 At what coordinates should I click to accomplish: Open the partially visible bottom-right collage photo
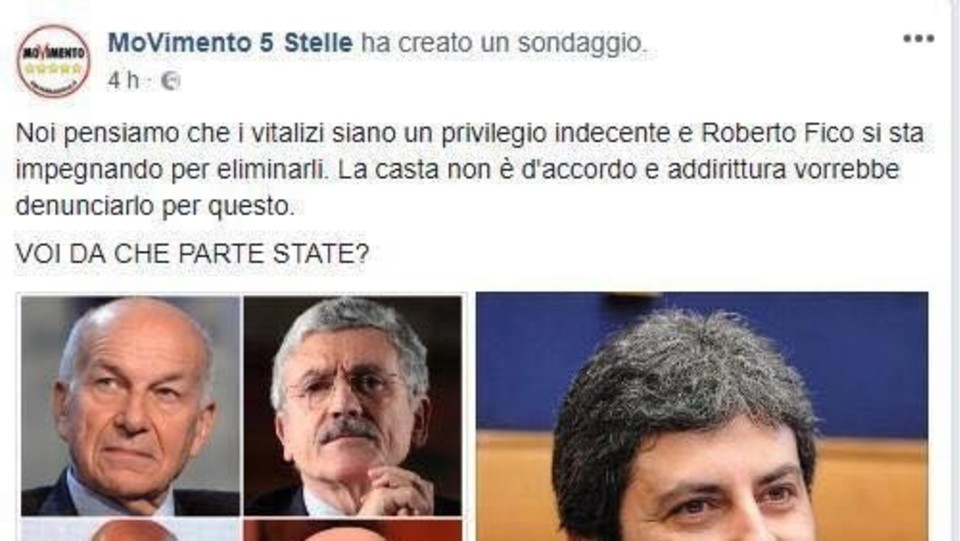[x=353, y=530]
